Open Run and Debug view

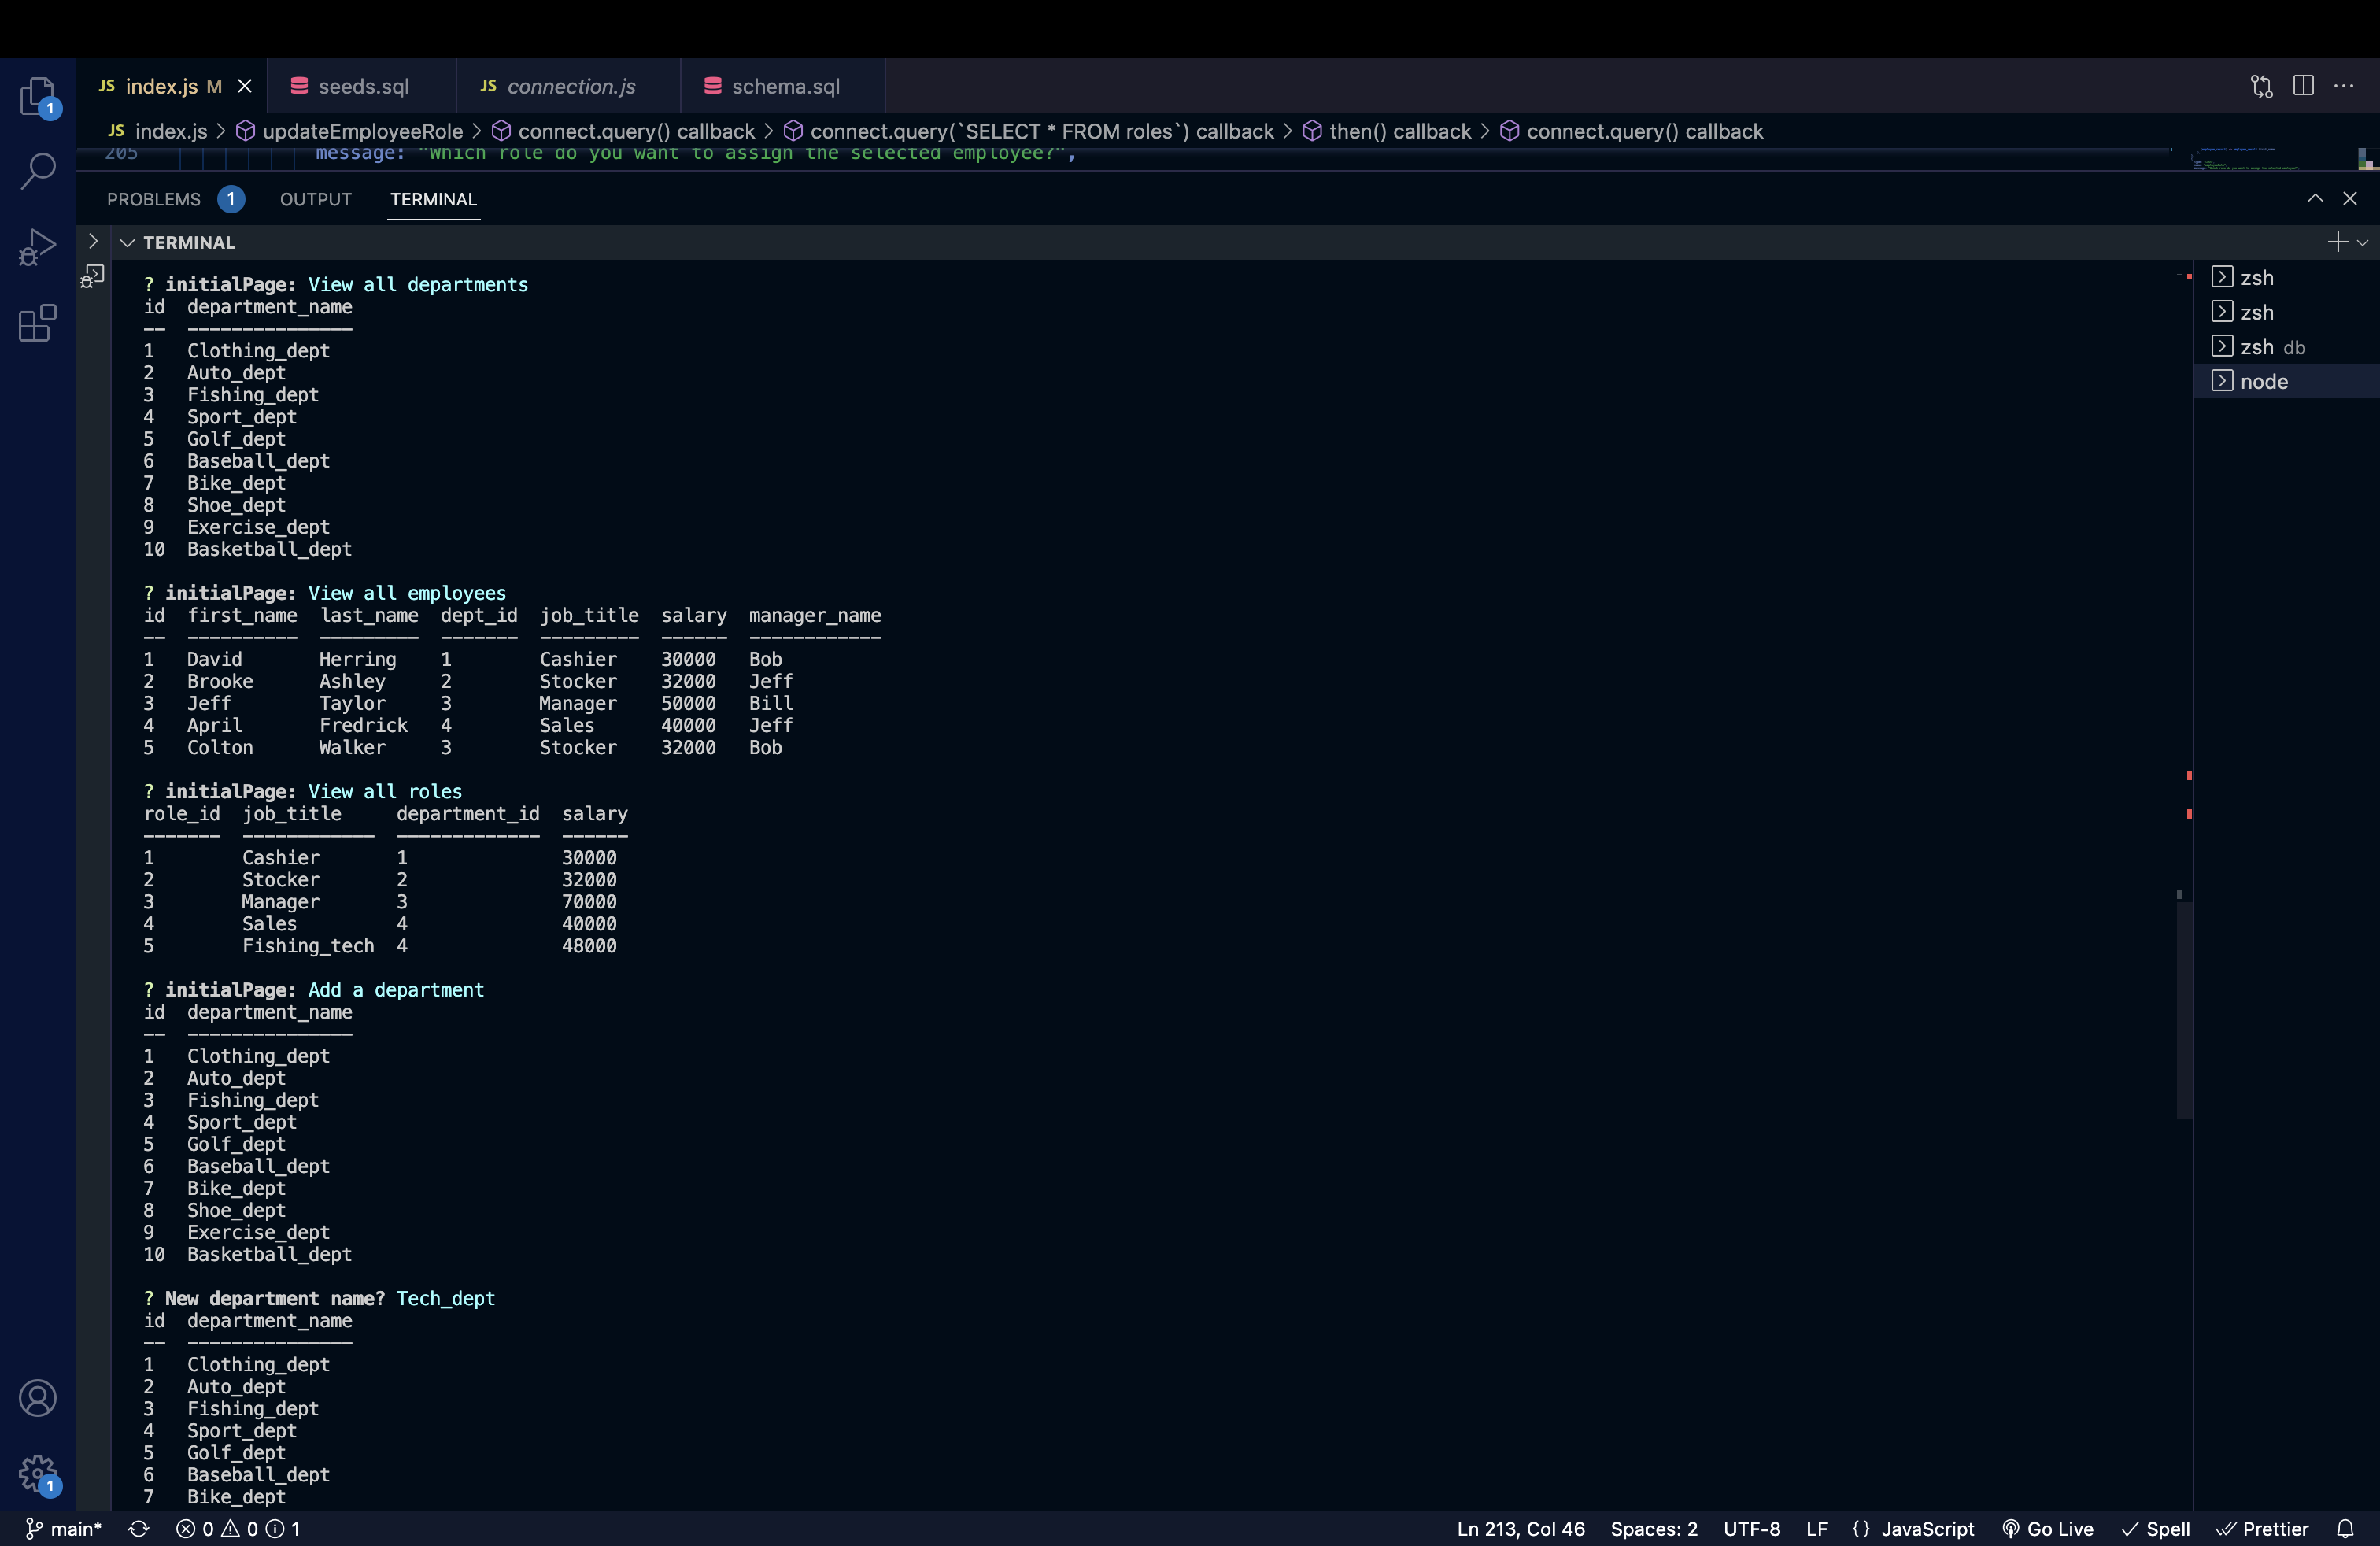(x=38, y=247)
